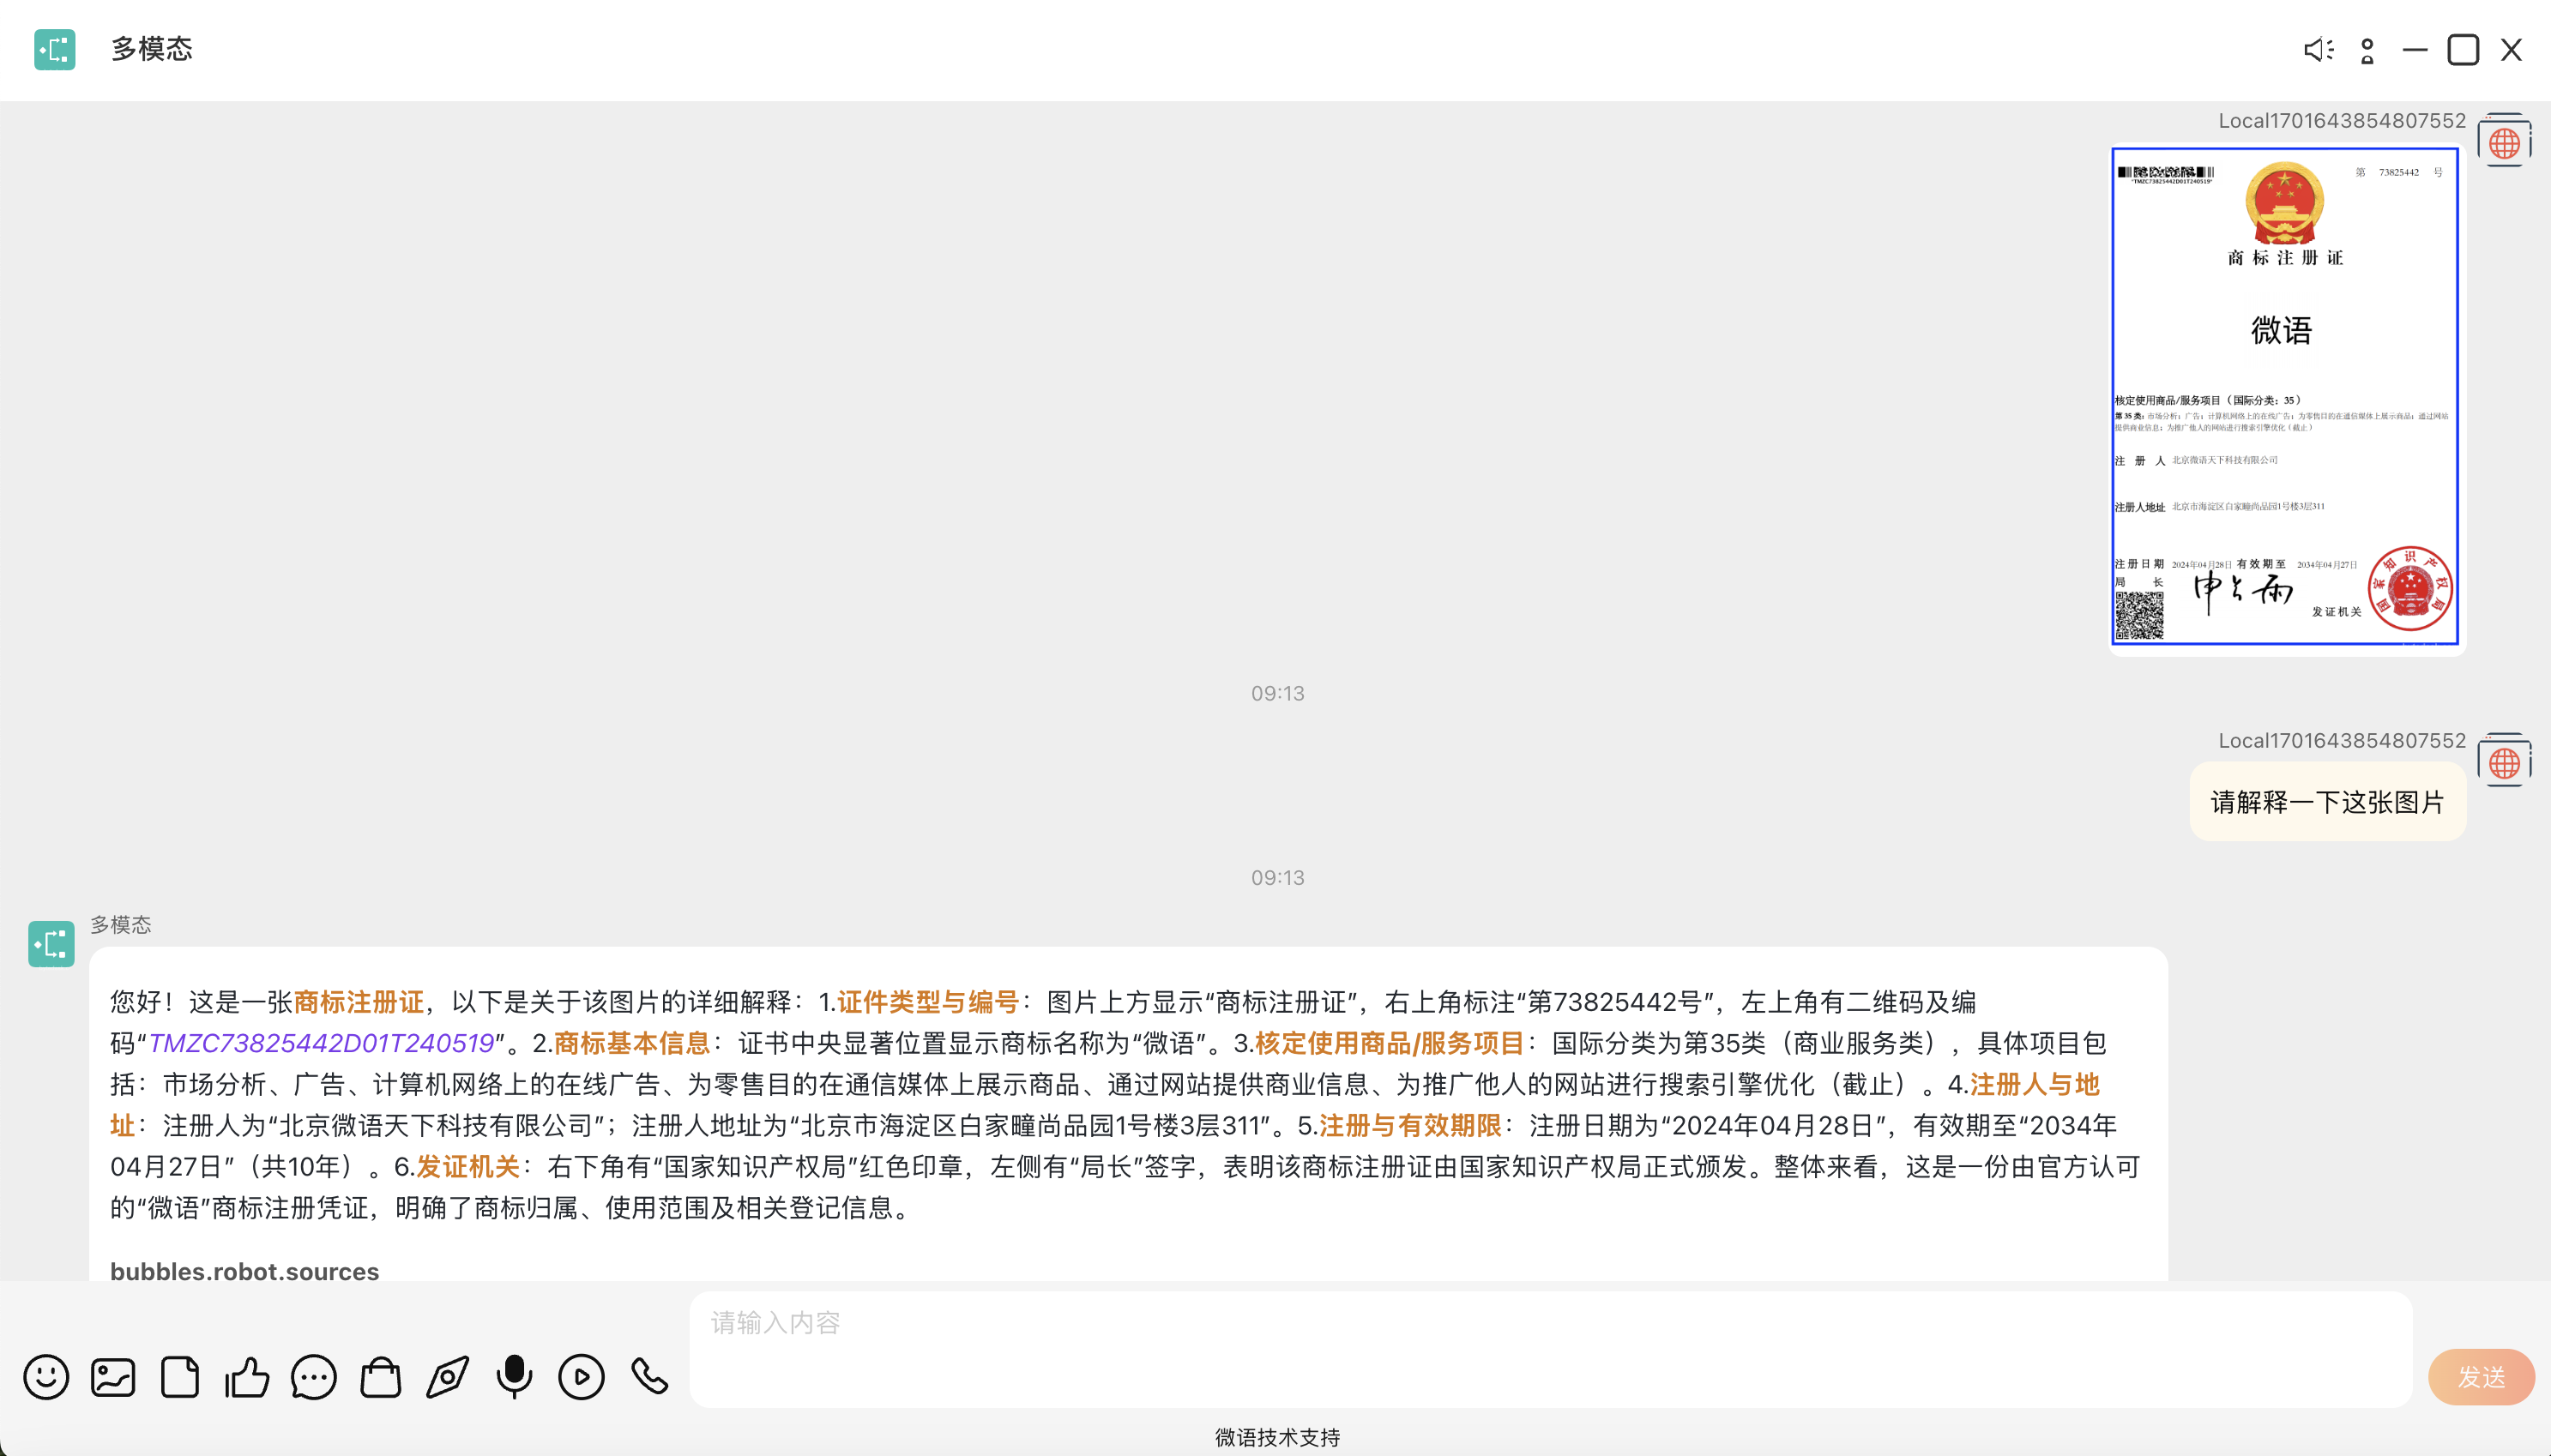The width and height of the screenshot is (2551, 1456).
Task: Click the compass navigation icon
Action: 448,1377
